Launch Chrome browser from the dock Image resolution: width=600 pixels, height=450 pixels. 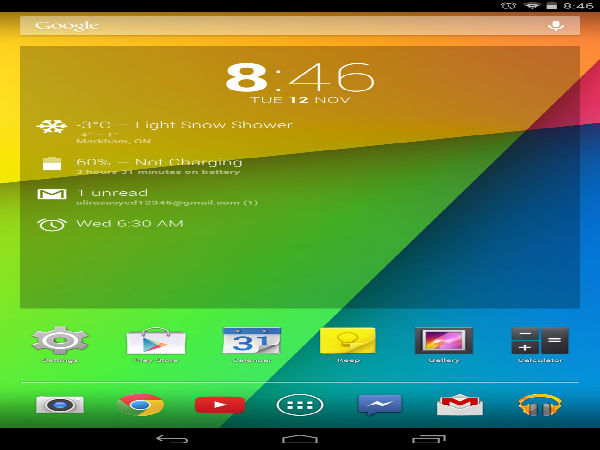(140, 405)
